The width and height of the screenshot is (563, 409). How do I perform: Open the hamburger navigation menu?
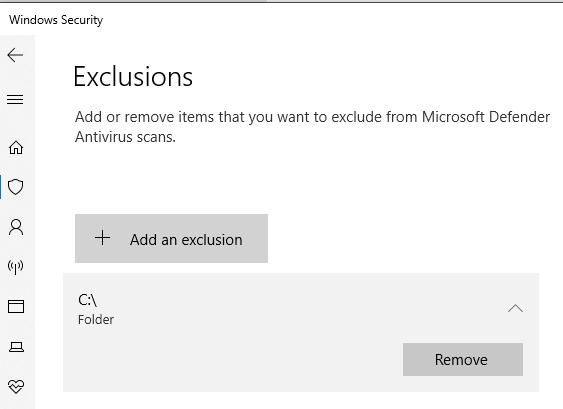15,99
